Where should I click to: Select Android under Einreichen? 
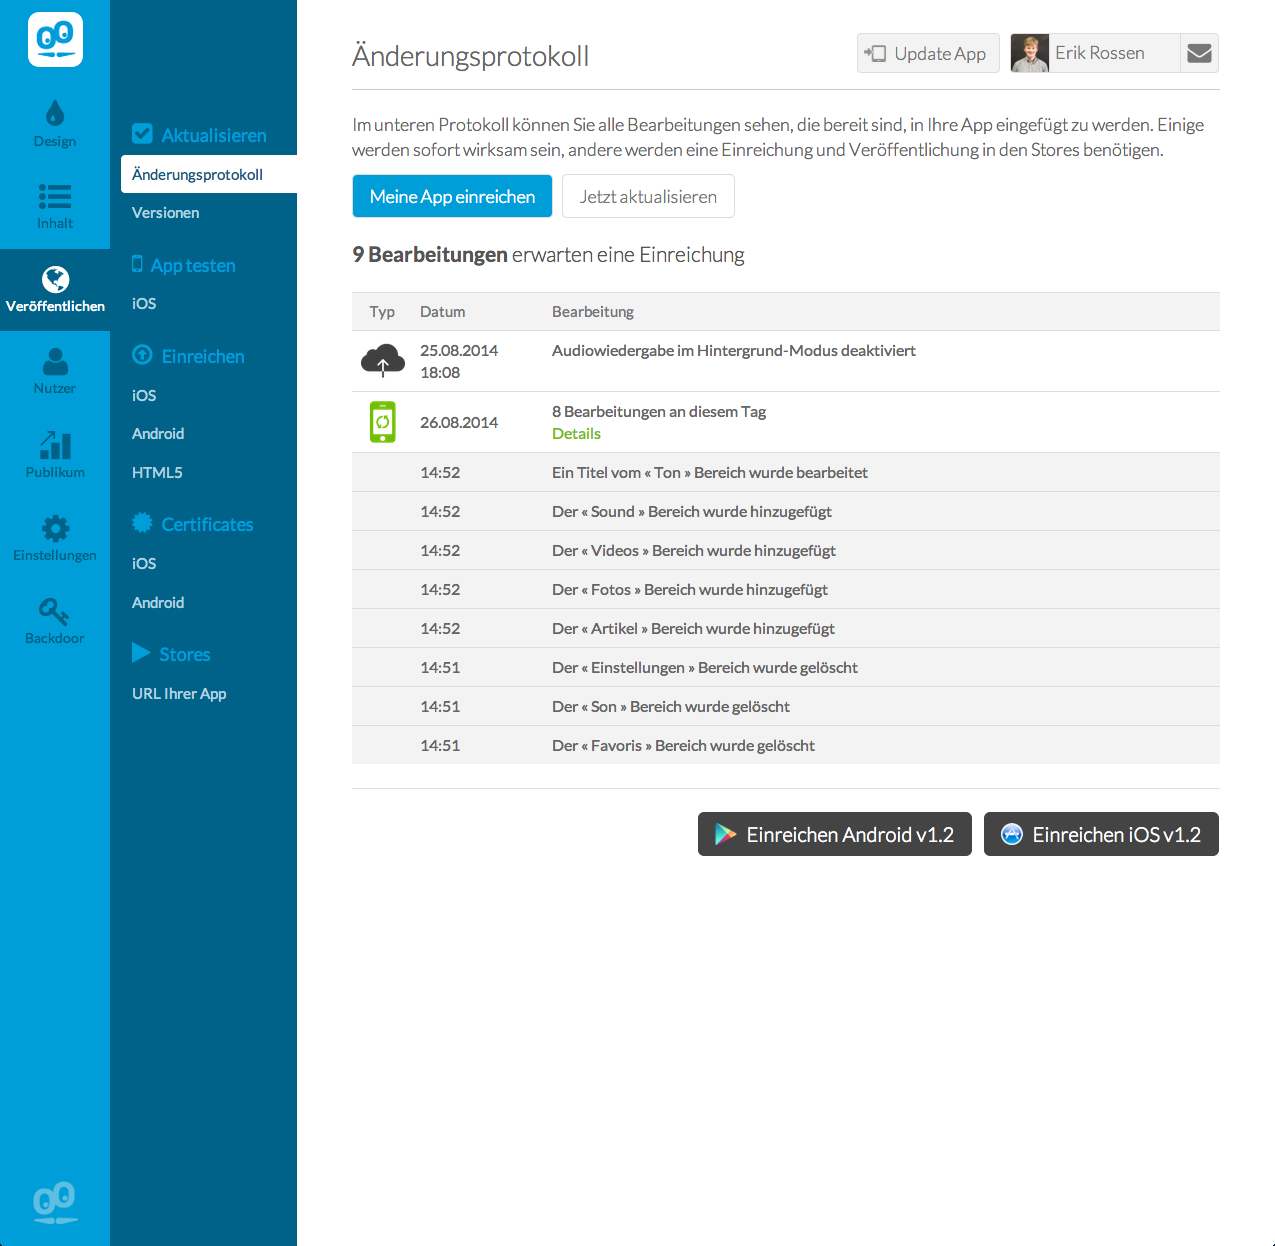(x=158, y=434)
